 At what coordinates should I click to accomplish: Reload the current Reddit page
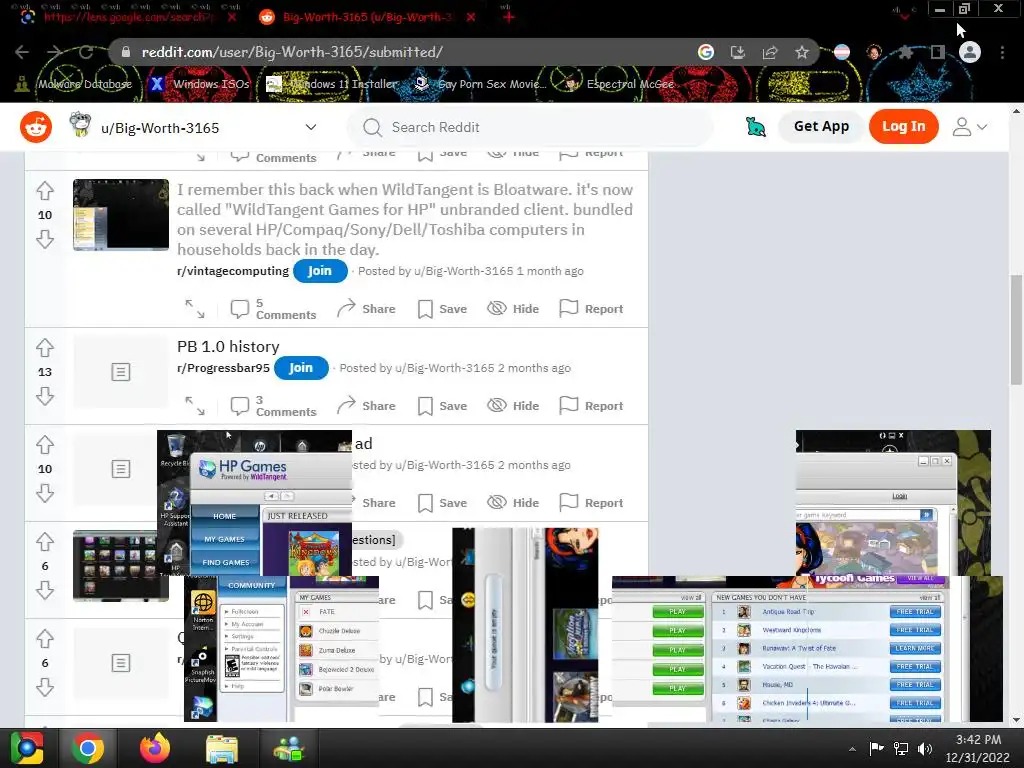click(86, 52)
